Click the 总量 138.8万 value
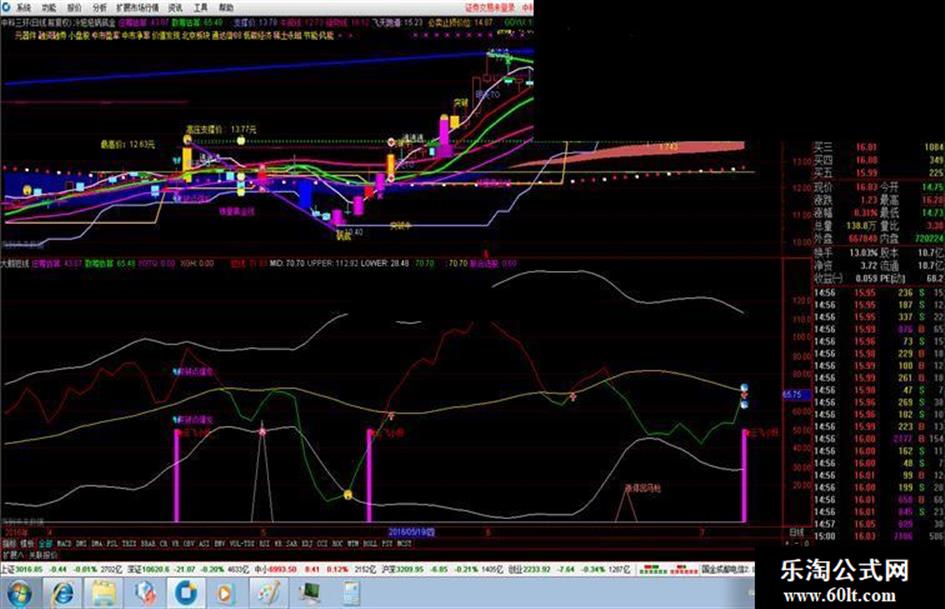 pos(861,226)
